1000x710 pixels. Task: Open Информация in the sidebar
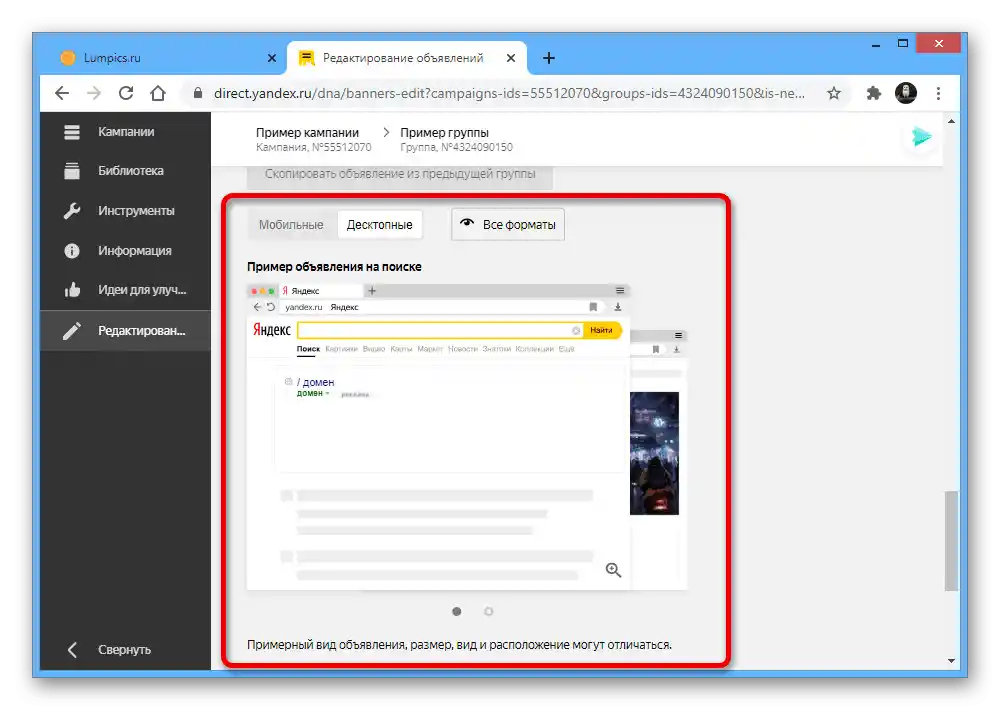point(126,251)
